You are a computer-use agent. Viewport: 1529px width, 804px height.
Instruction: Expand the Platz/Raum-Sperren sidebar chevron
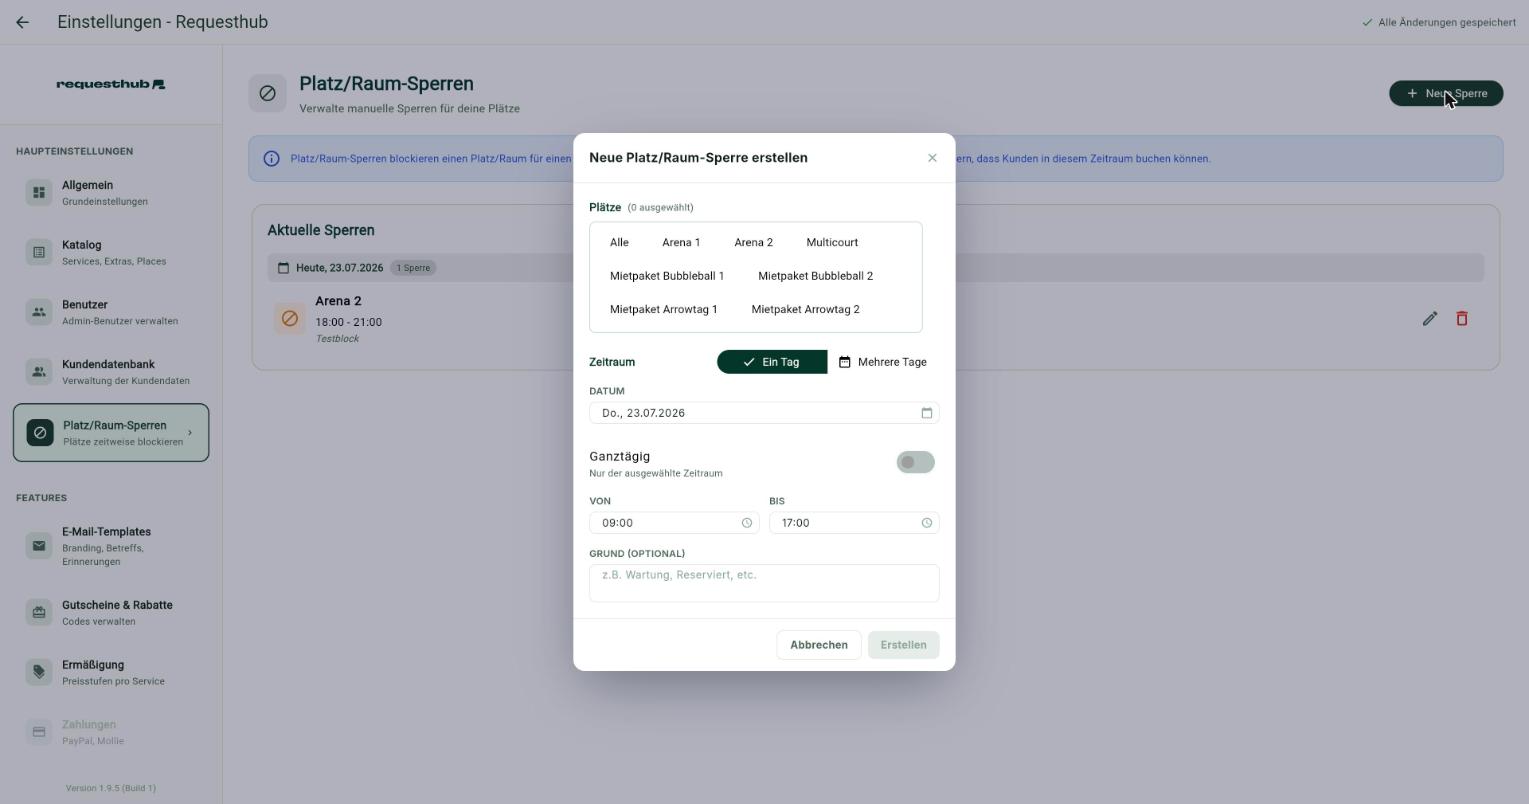pyautogui.click(x=190, y=433)
